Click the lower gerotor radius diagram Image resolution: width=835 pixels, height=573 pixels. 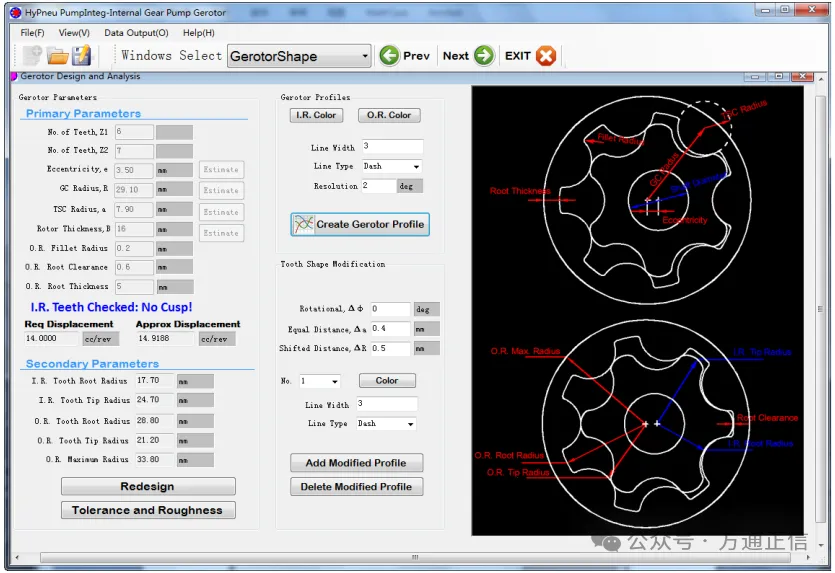(647, 424)
